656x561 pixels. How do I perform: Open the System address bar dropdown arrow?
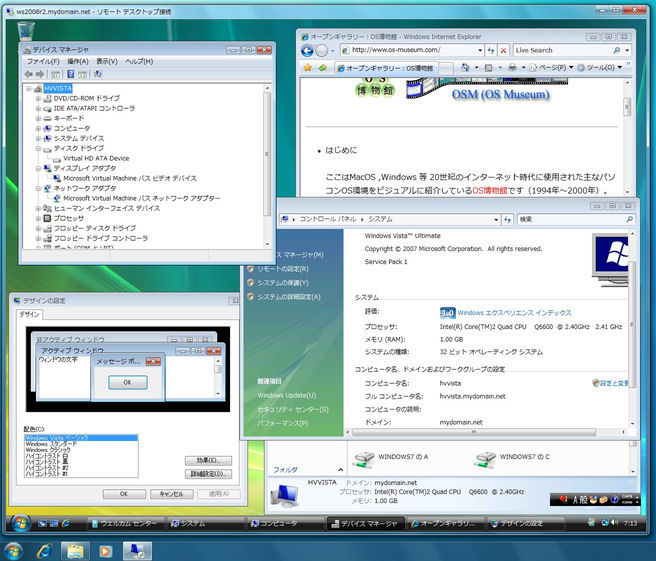click(496, 219)
